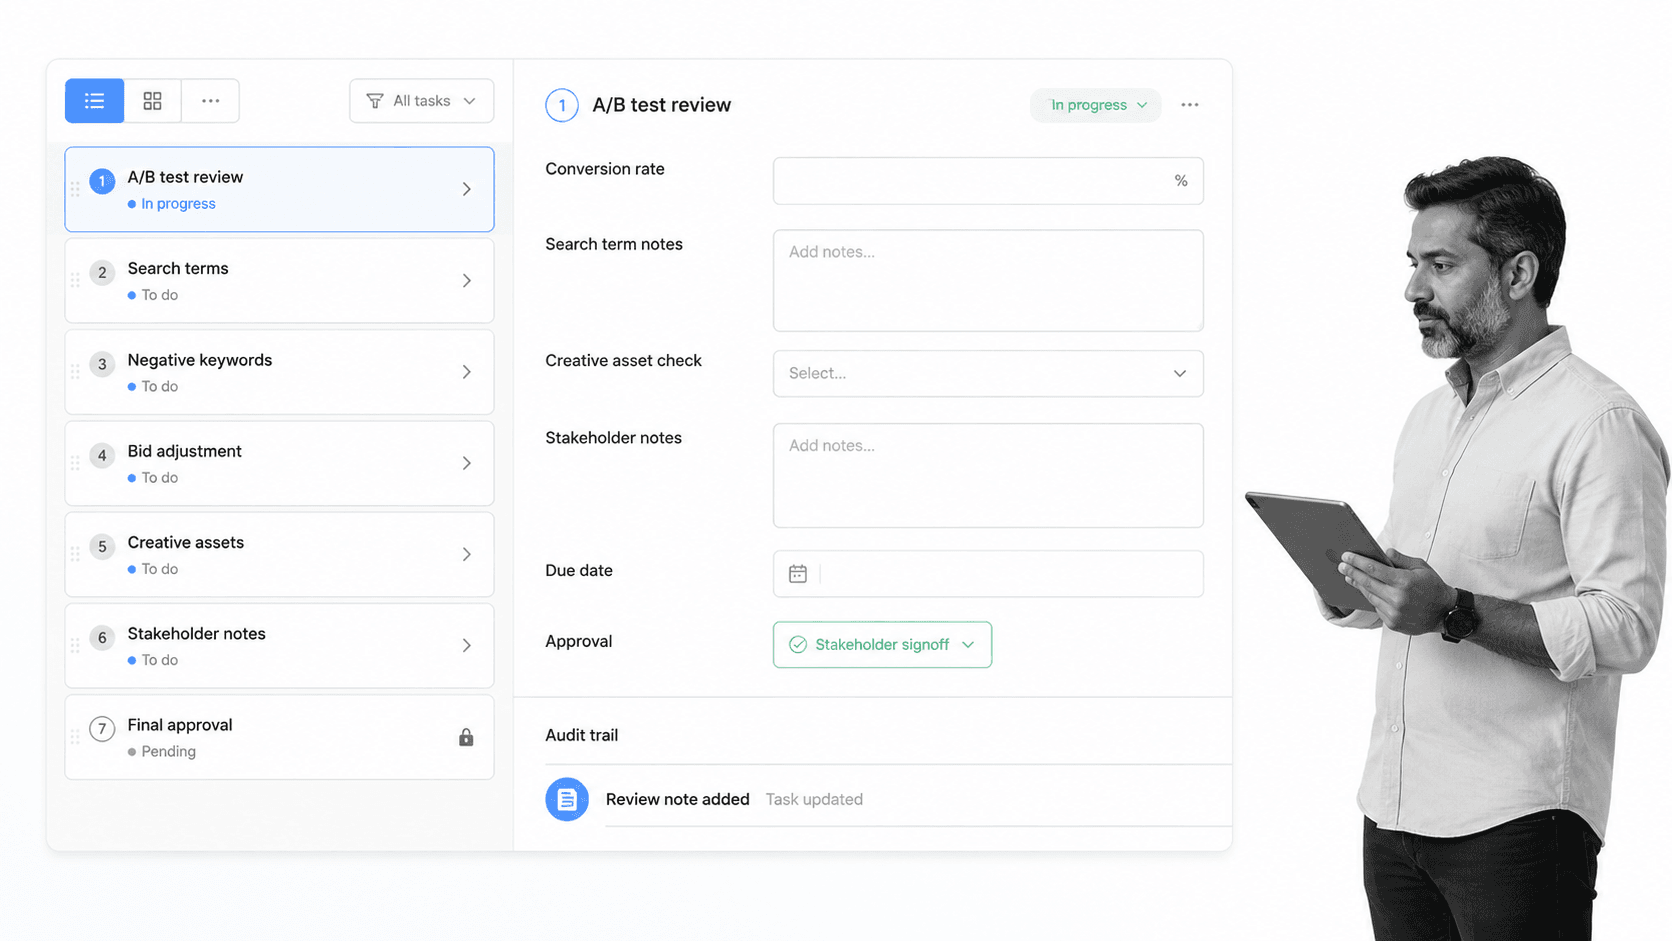1672x941 pixels.
Task: Open the task more options ellipsis
Action: coord(1189,105)
